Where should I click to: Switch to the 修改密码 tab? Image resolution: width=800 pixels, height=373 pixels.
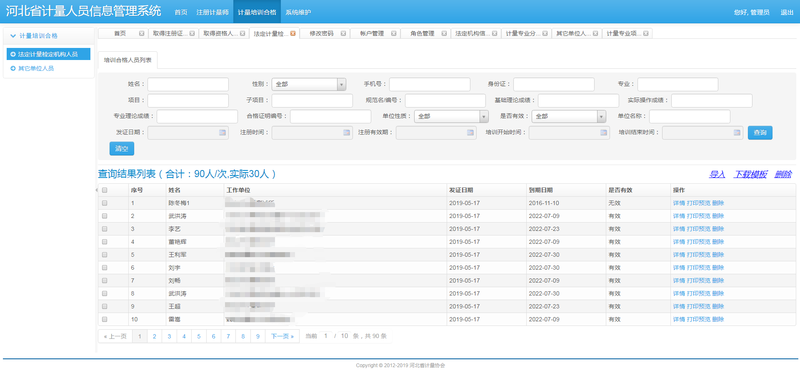pos(321,34)
